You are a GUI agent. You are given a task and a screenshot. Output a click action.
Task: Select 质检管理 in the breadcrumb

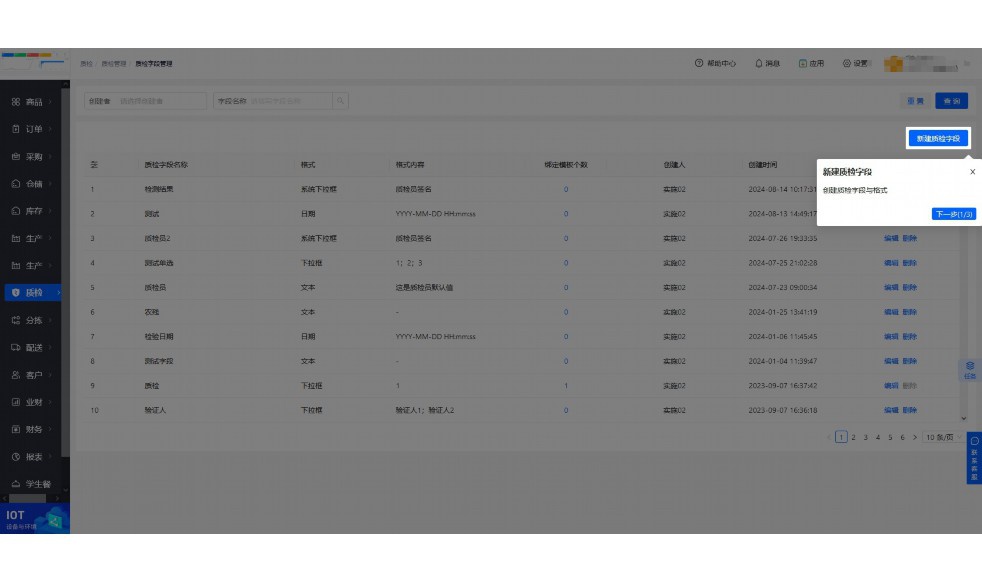coord(114,64)
